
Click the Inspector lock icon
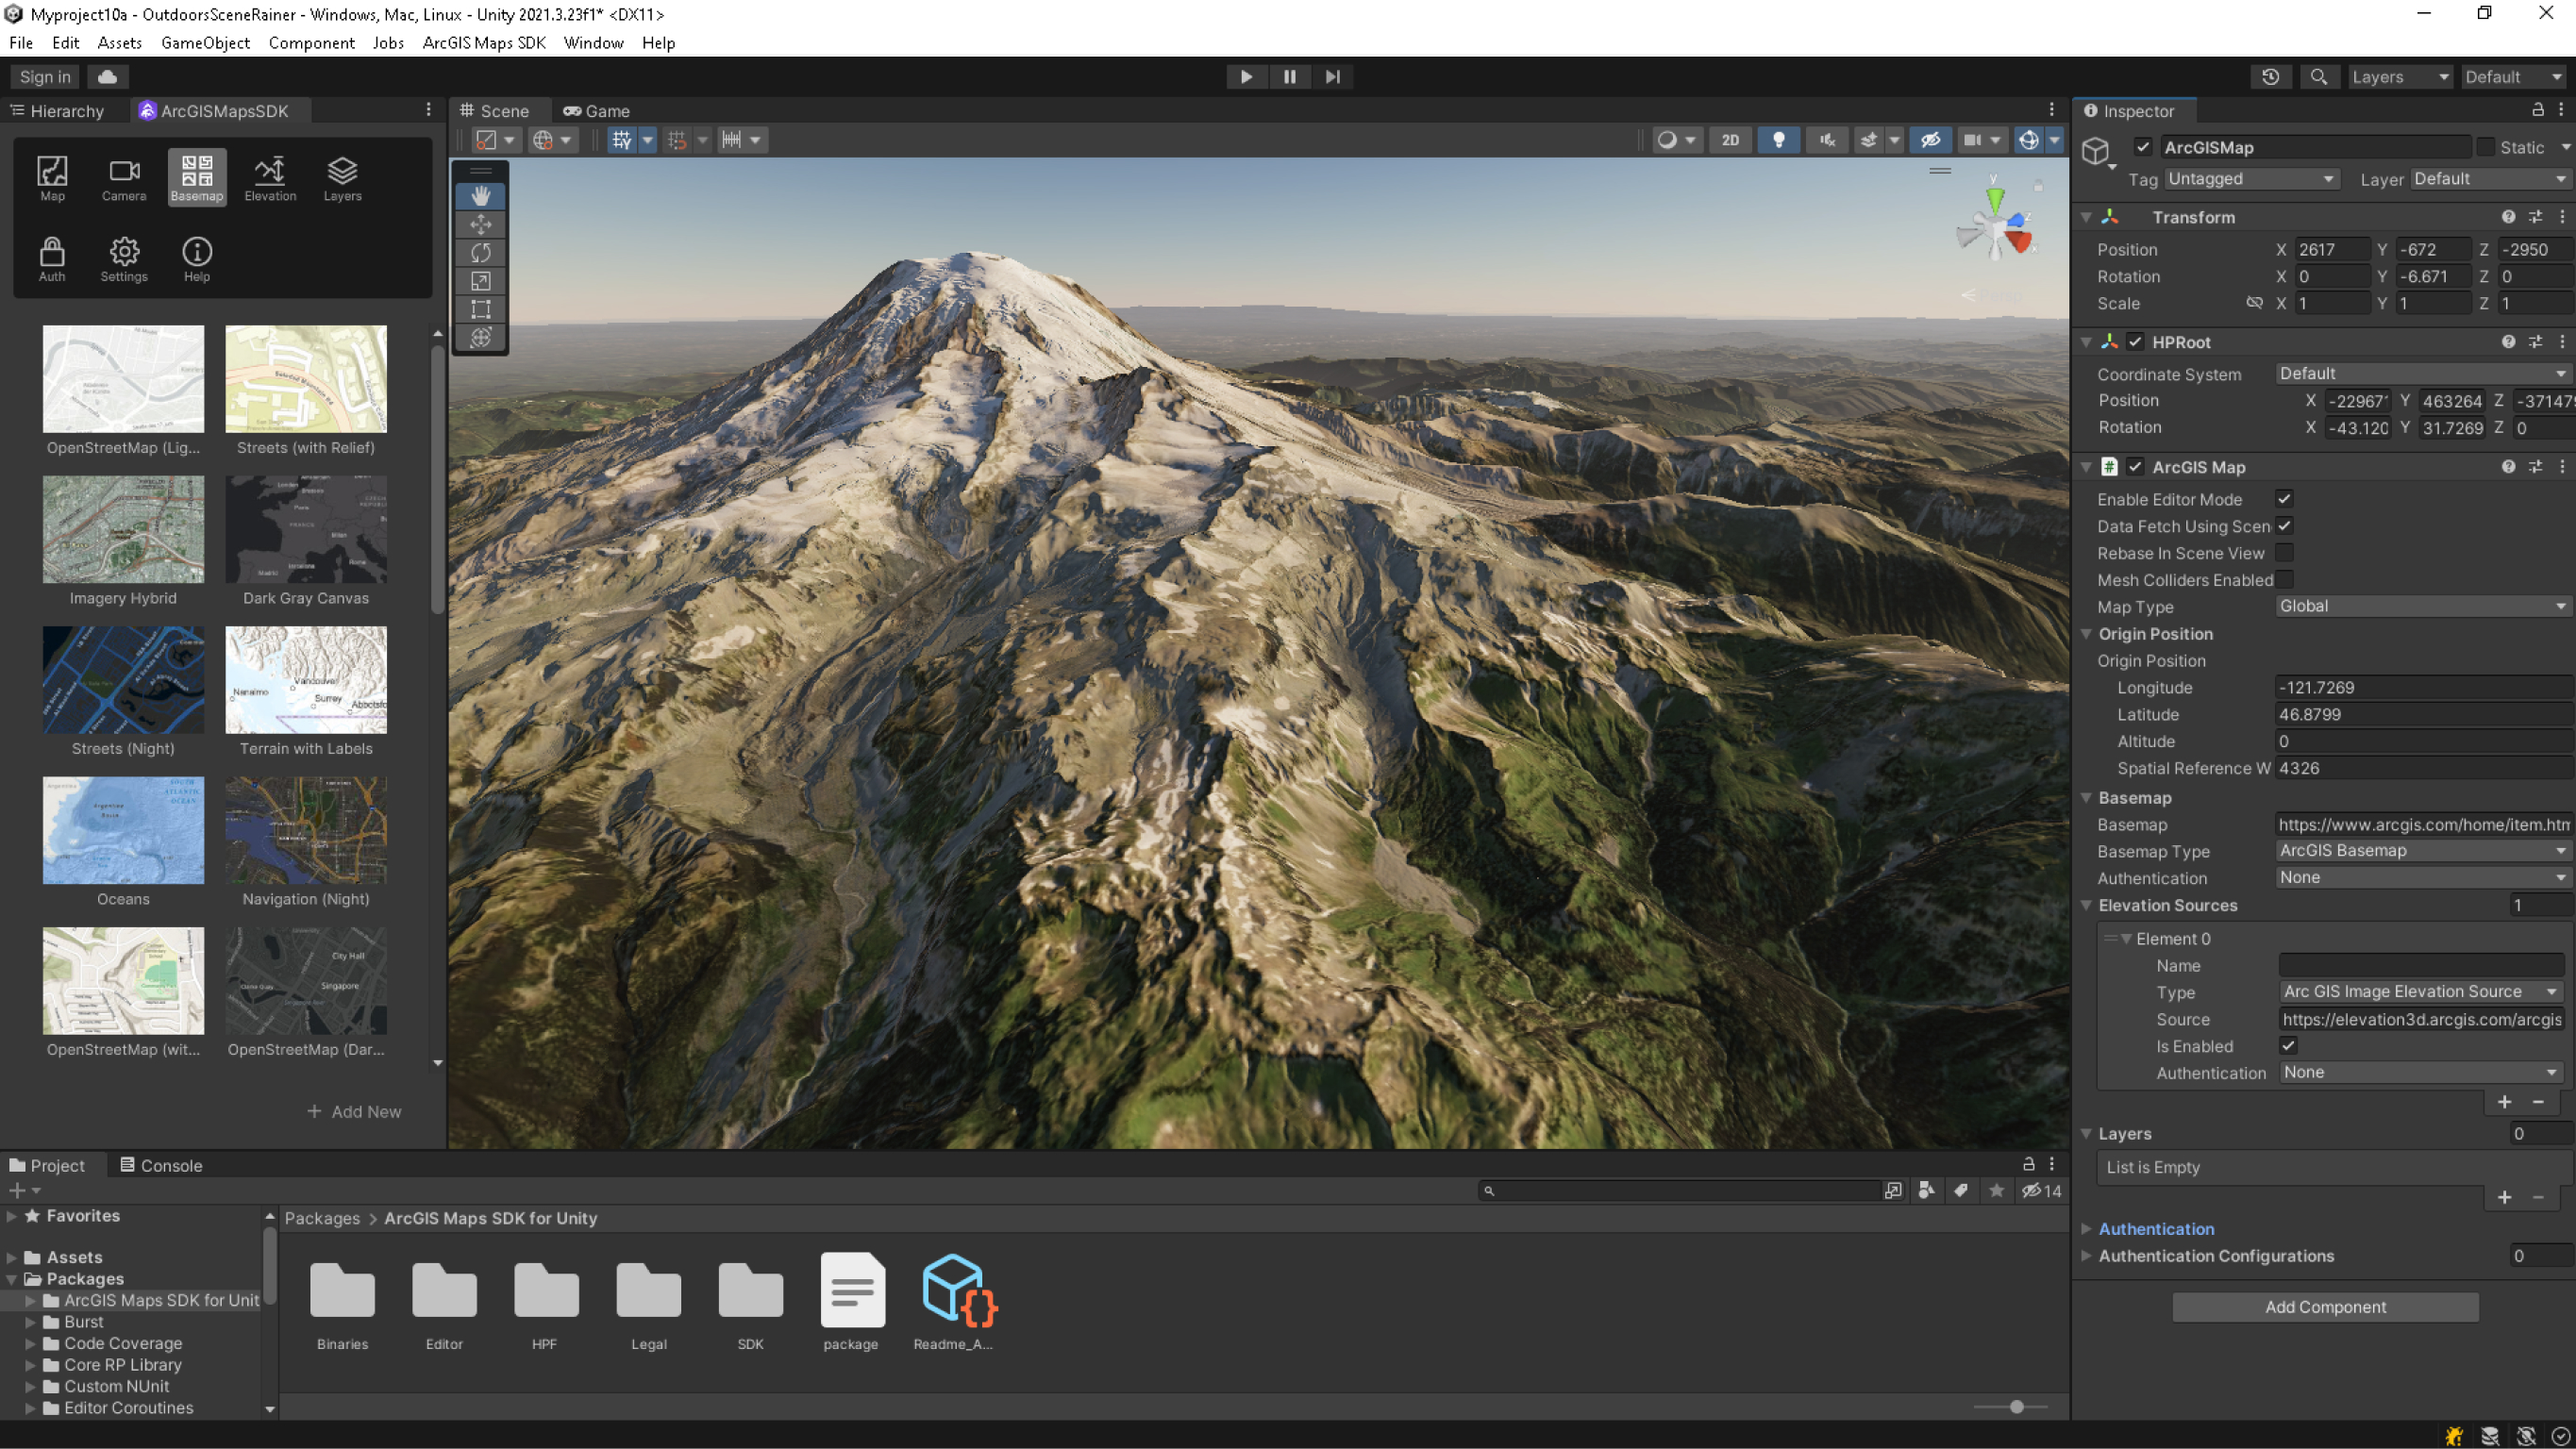(2537, 110)
